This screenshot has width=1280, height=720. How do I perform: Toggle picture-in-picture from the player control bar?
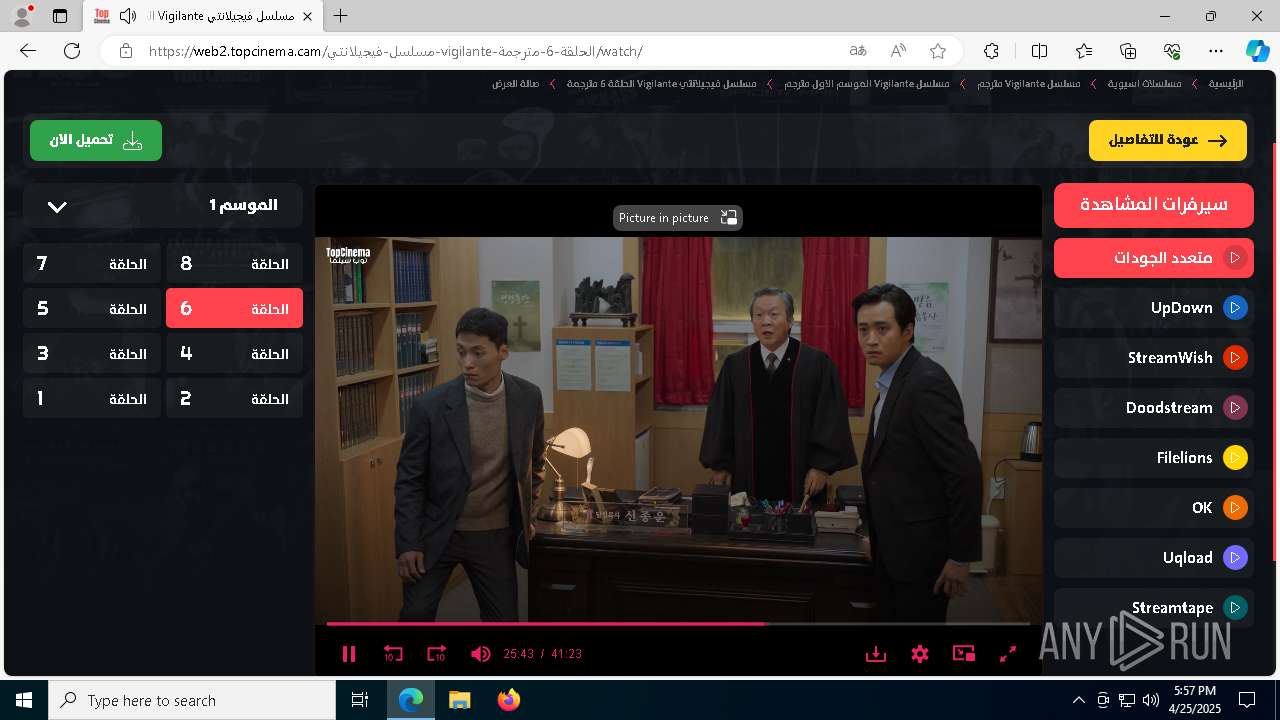click(x=964, y=654)
